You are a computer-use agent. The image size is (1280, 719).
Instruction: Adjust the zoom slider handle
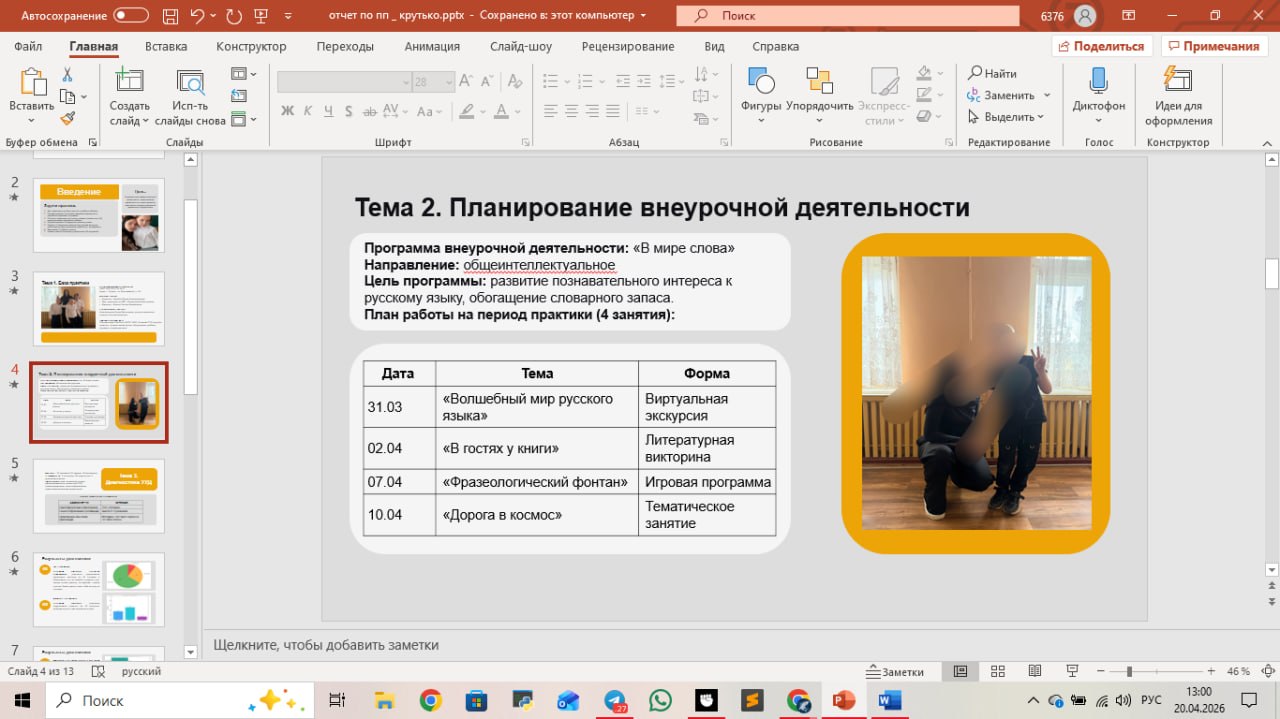[x=1129, y=672]
